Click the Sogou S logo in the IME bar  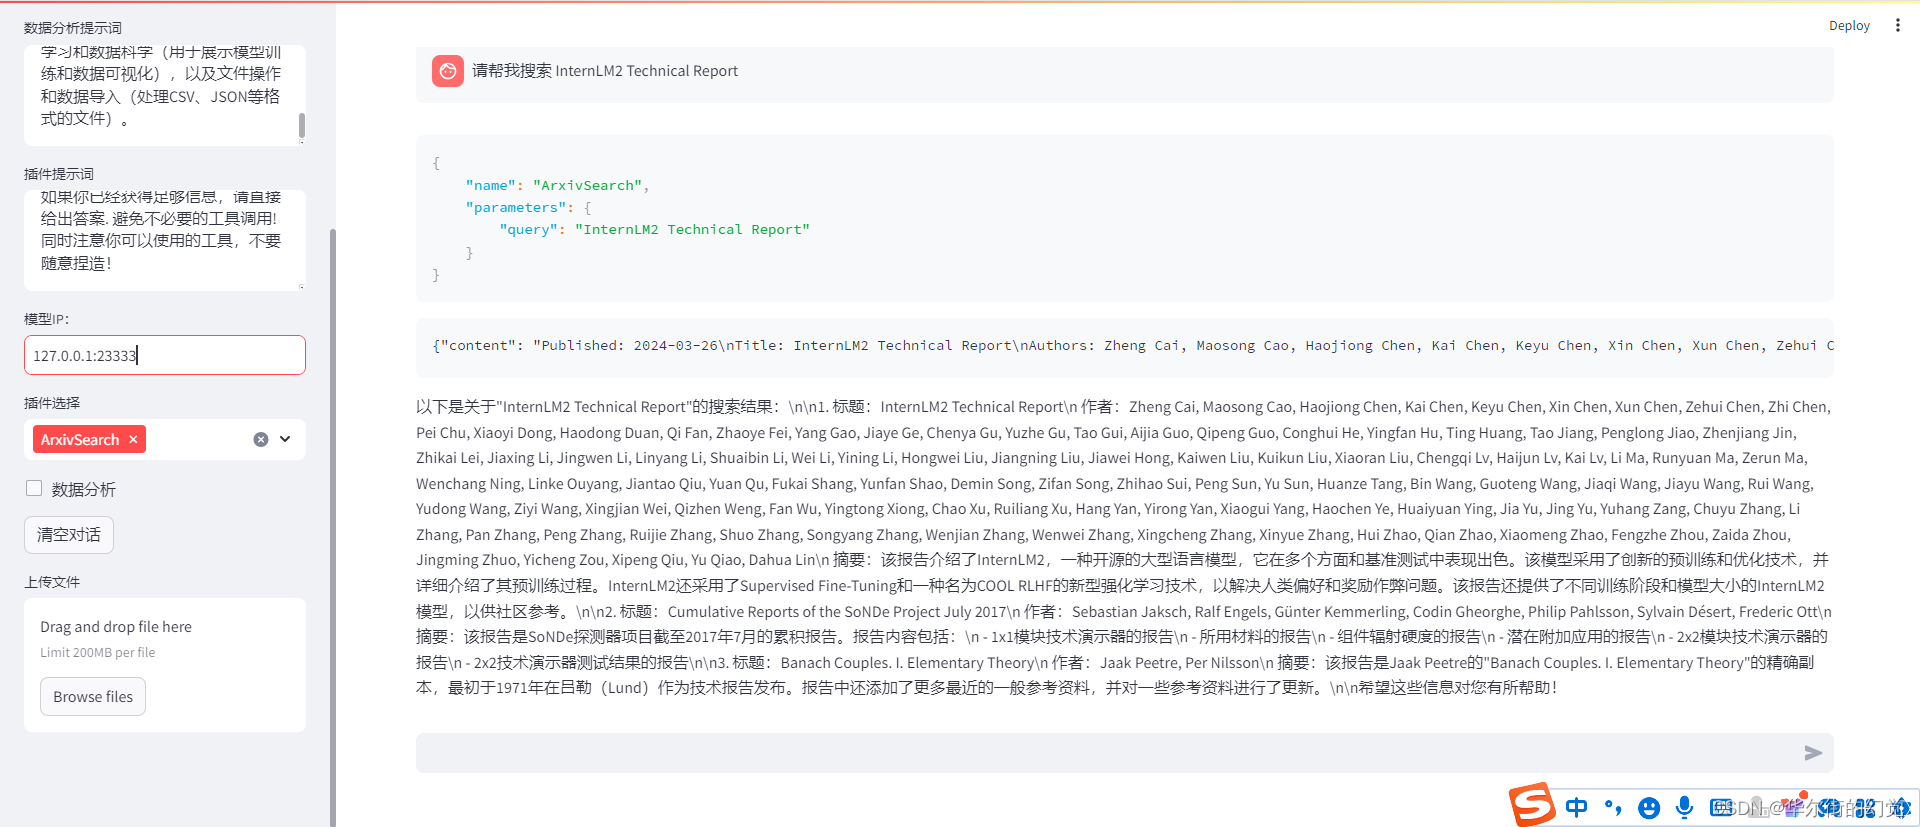[x=1531, y=804]
